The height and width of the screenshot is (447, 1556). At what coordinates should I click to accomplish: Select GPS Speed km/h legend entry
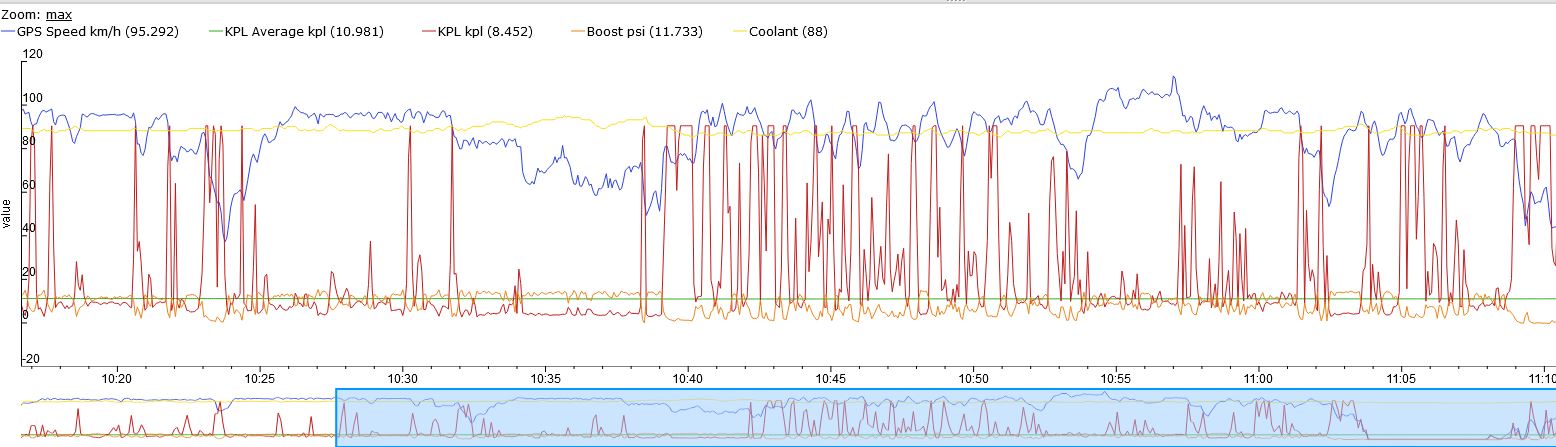pyautogui.click(x=90, y=32)
